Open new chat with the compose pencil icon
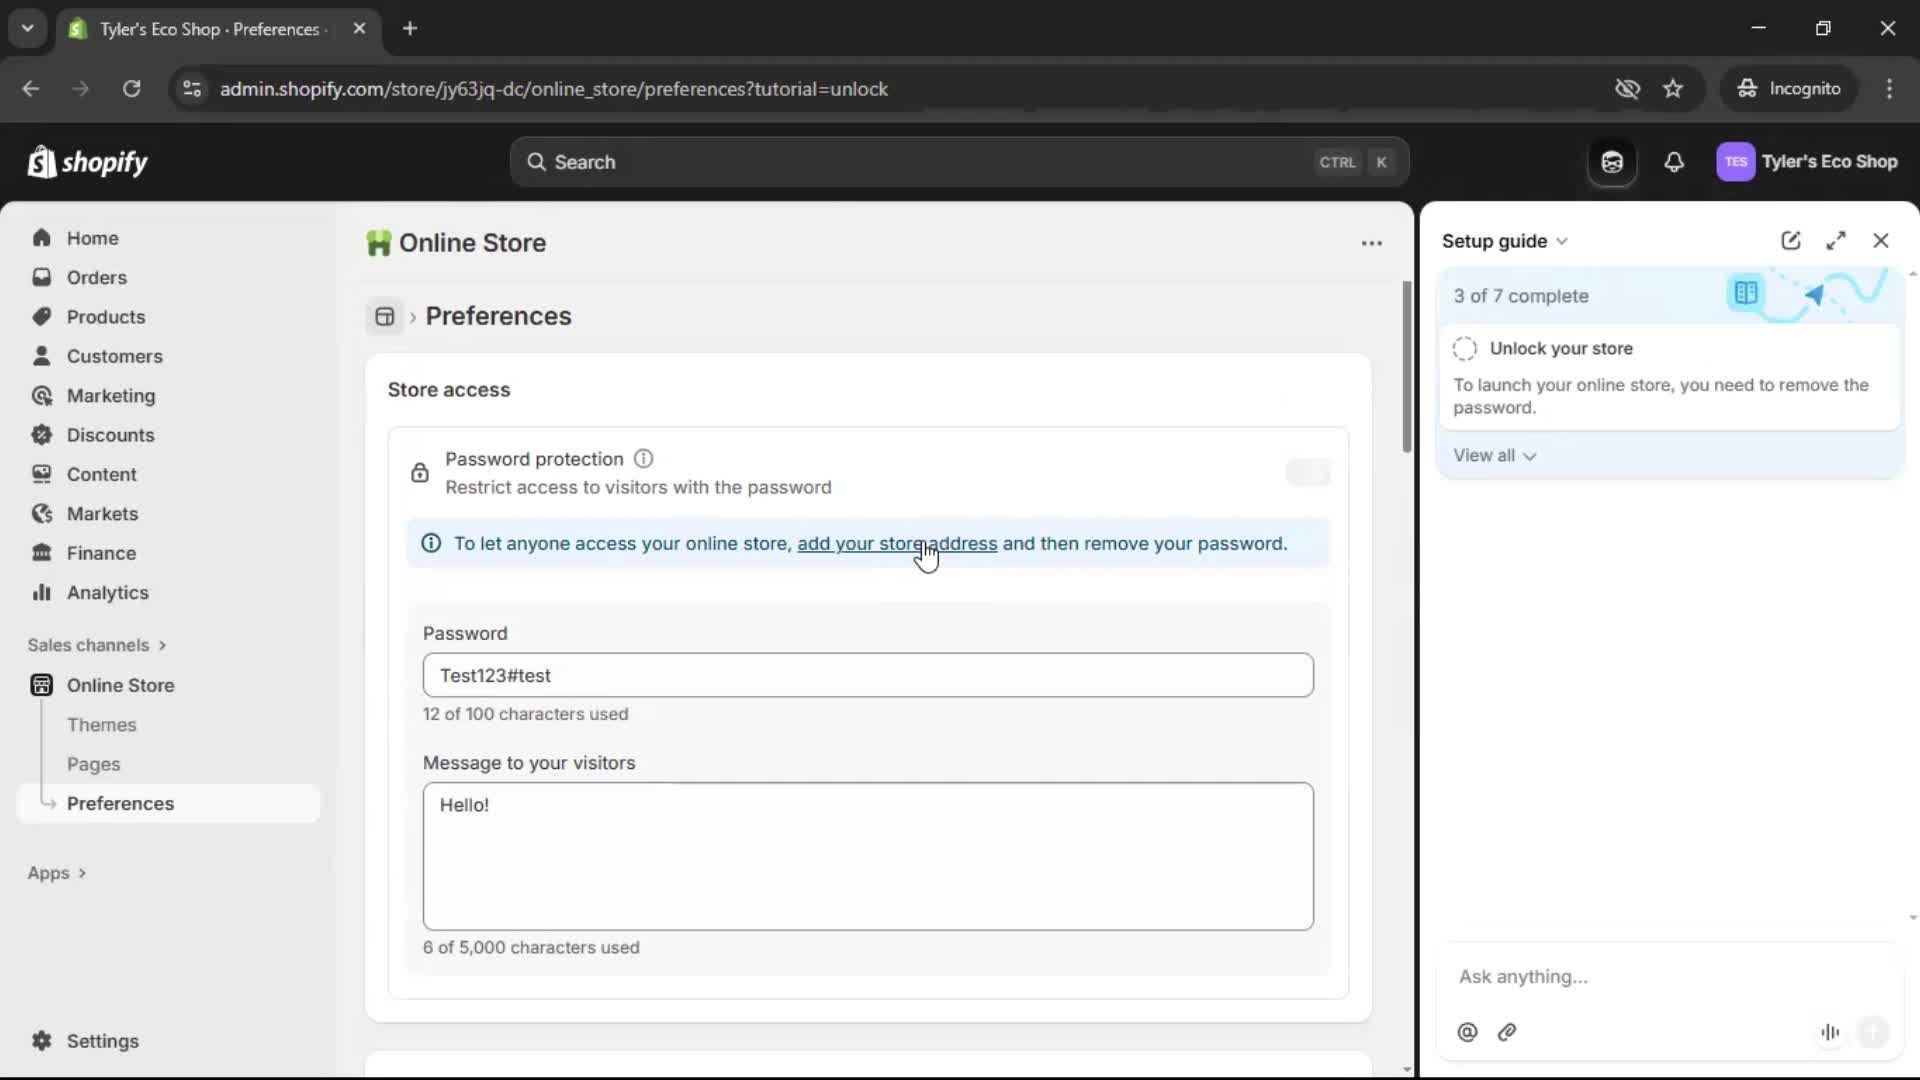 [x=1790, y=240]
